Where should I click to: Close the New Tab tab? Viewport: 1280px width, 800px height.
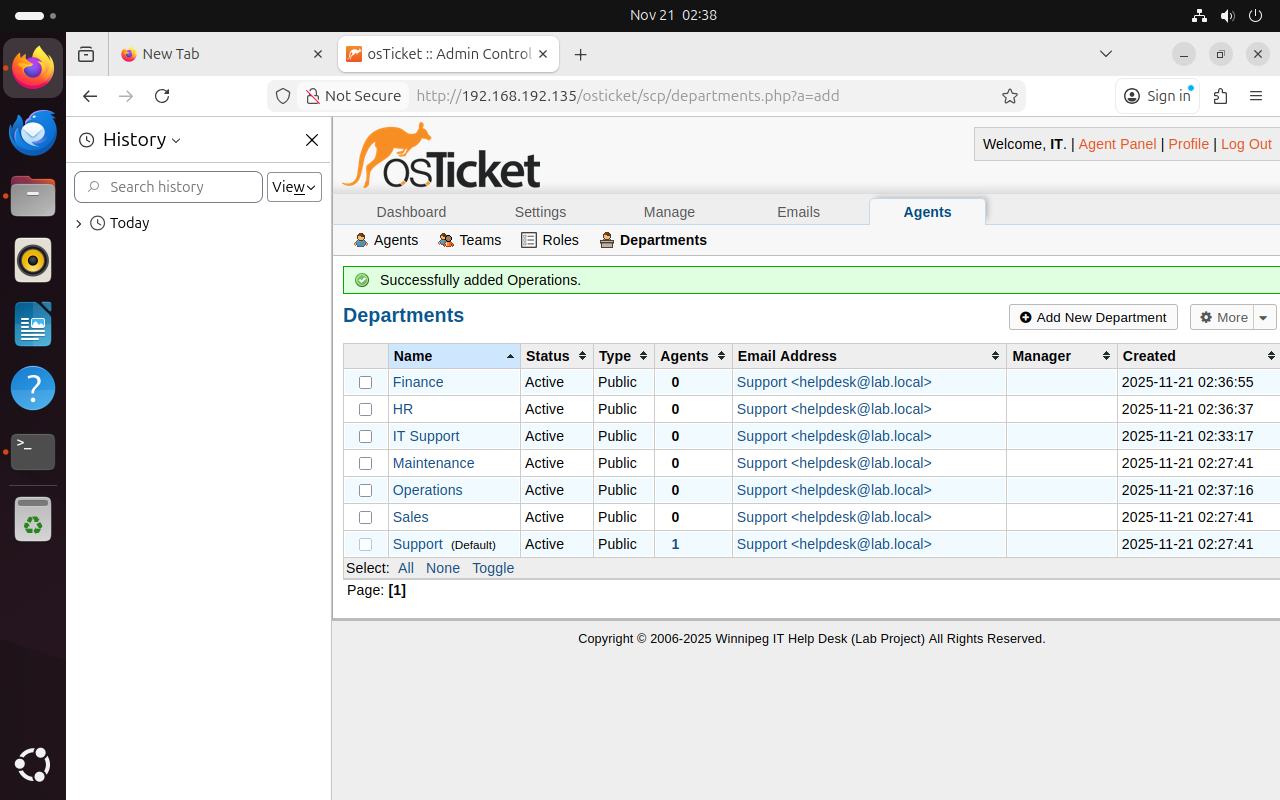point(318,54)
